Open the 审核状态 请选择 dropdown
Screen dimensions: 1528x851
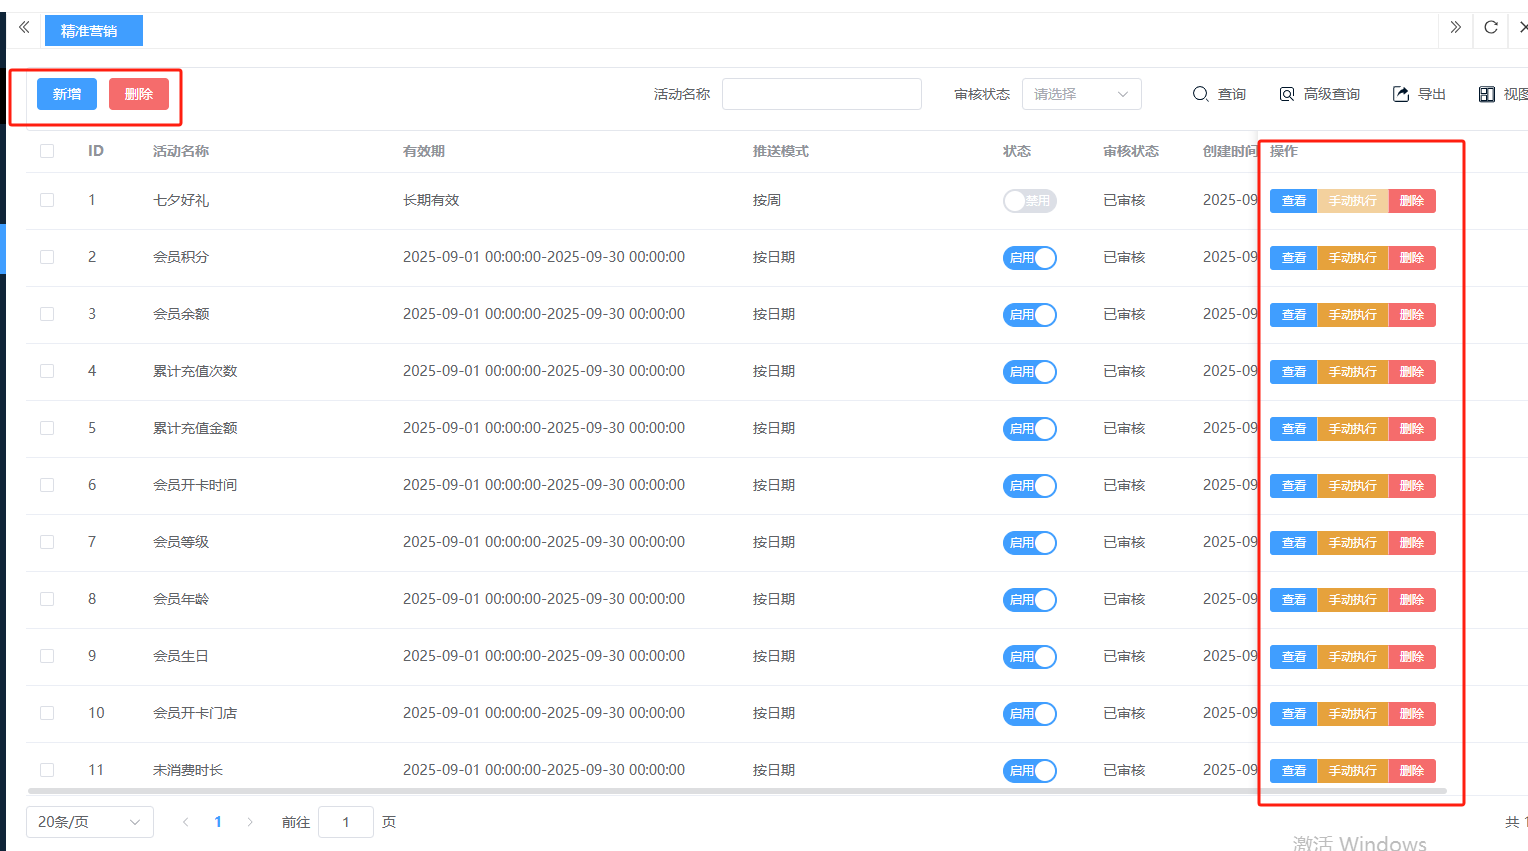[1081, 94]
